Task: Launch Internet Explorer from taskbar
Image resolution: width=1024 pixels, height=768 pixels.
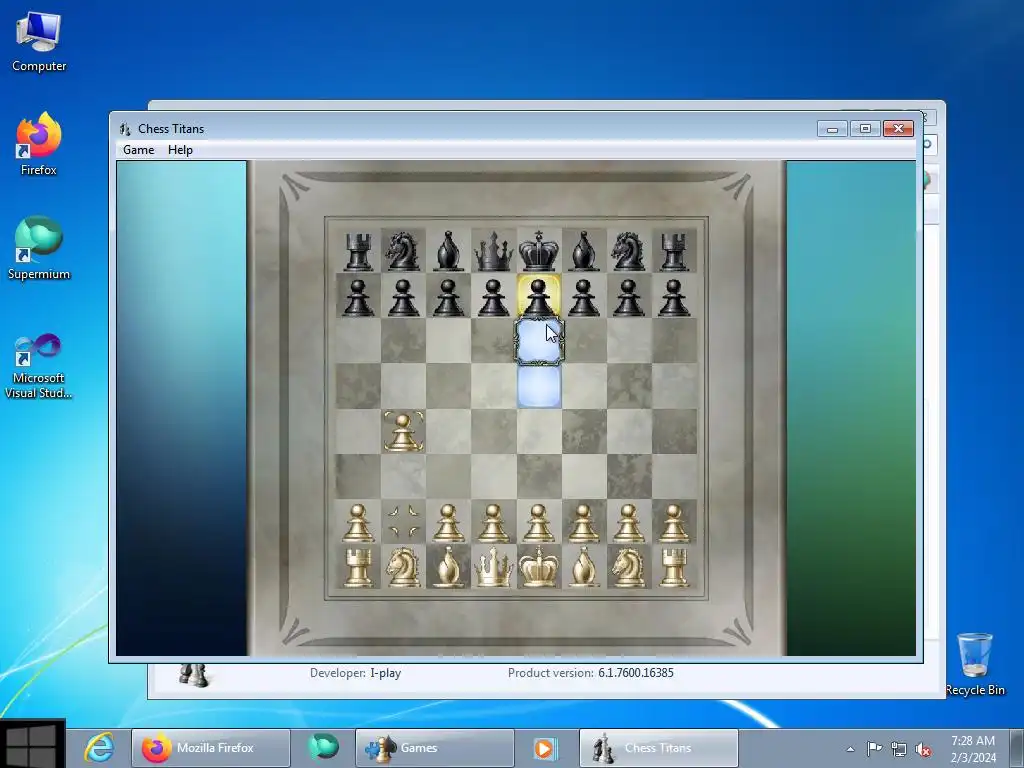Action: (99, 748)
